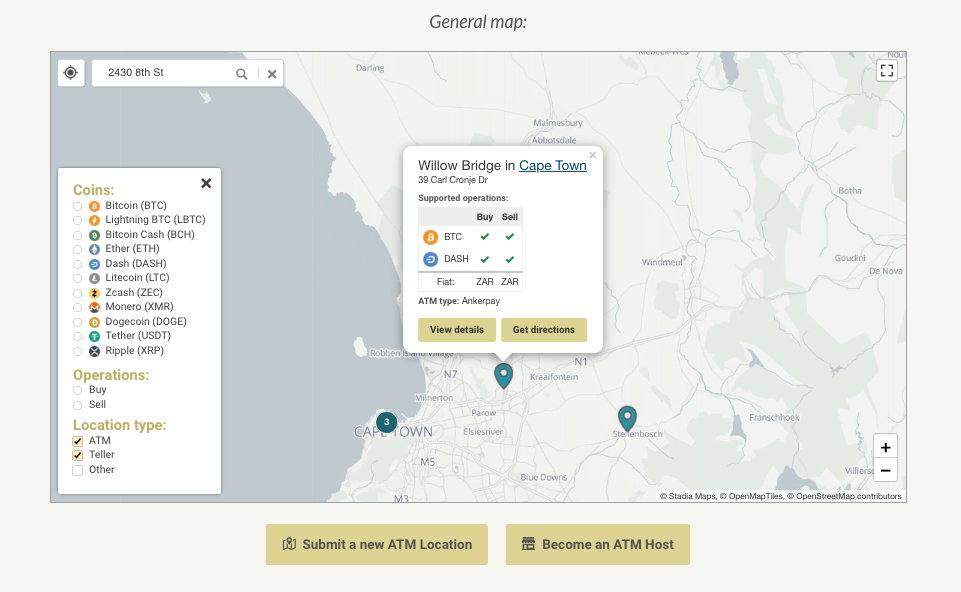Click the 'ATM type: Ankerpay' text
Screen dimensions: 961x592
pyautogui.click(x=459, y=301)
